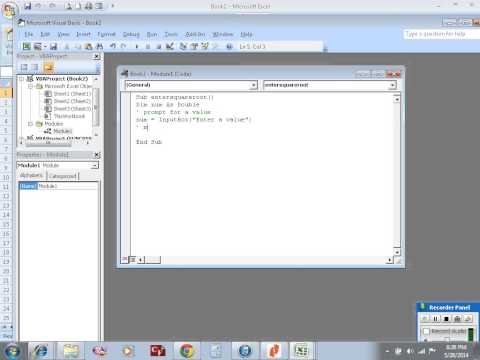Click the Break pause toolbar icon
Screen dimensions: 480x360
tap(148, 46)
